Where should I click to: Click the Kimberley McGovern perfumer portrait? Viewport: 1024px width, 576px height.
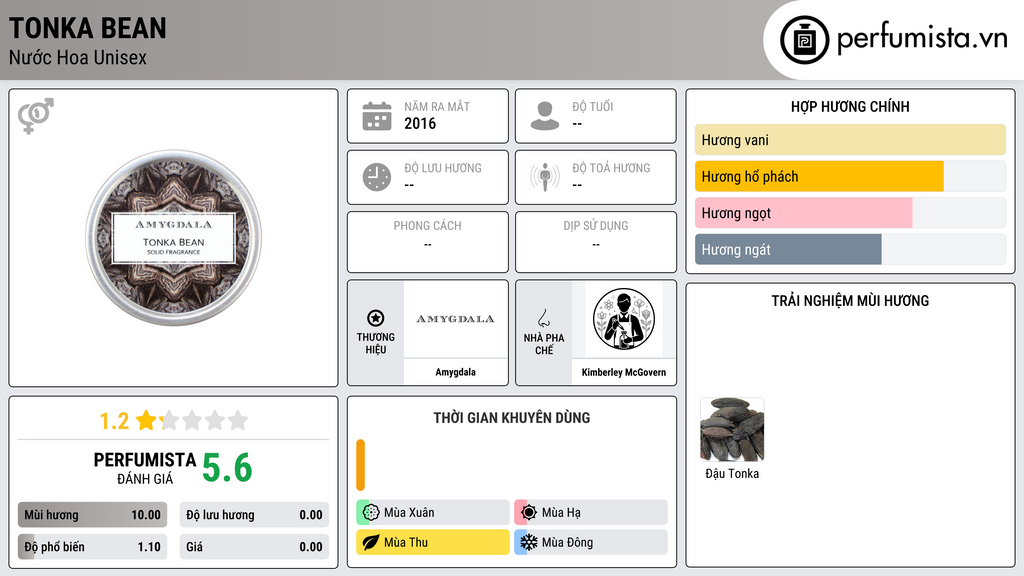(x=624, y=319)
